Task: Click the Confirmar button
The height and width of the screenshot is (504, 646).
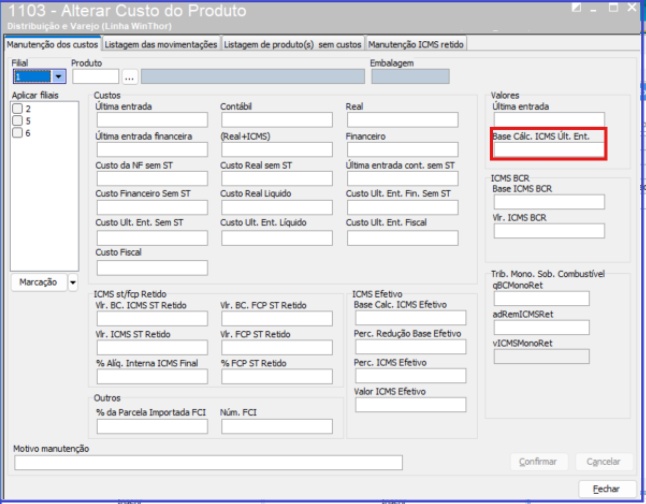Action: click(538, 462)
